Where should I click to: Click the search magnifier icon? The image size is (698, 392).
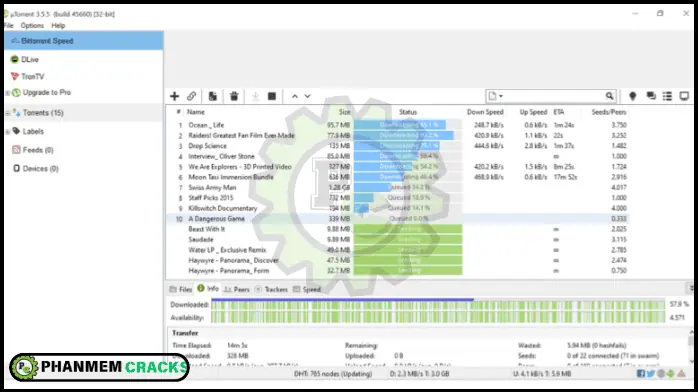609,96
